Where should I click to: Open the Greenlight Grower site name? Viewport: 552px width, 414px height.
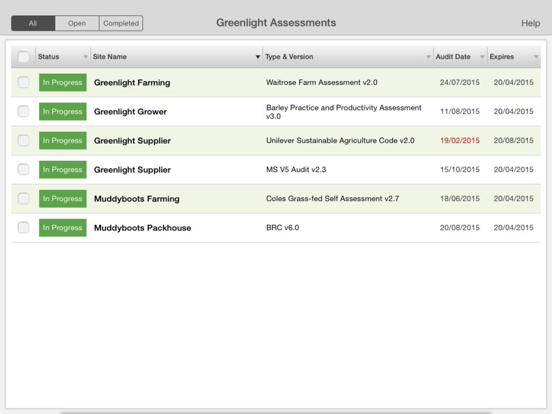click(x=130, y=112)
